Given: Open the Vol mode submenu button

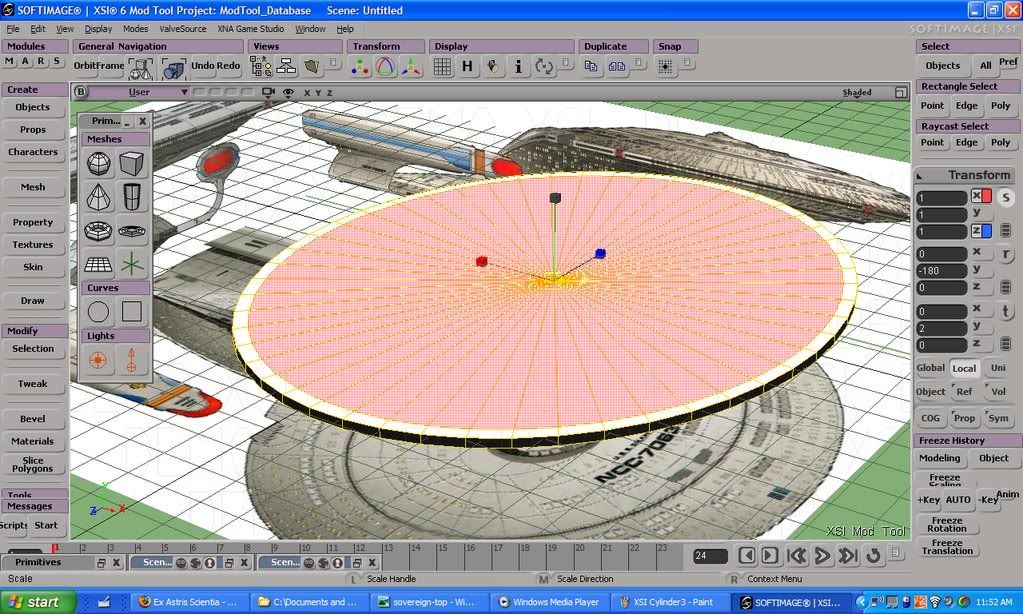Looking at the screenshot, I should point(998,391).
